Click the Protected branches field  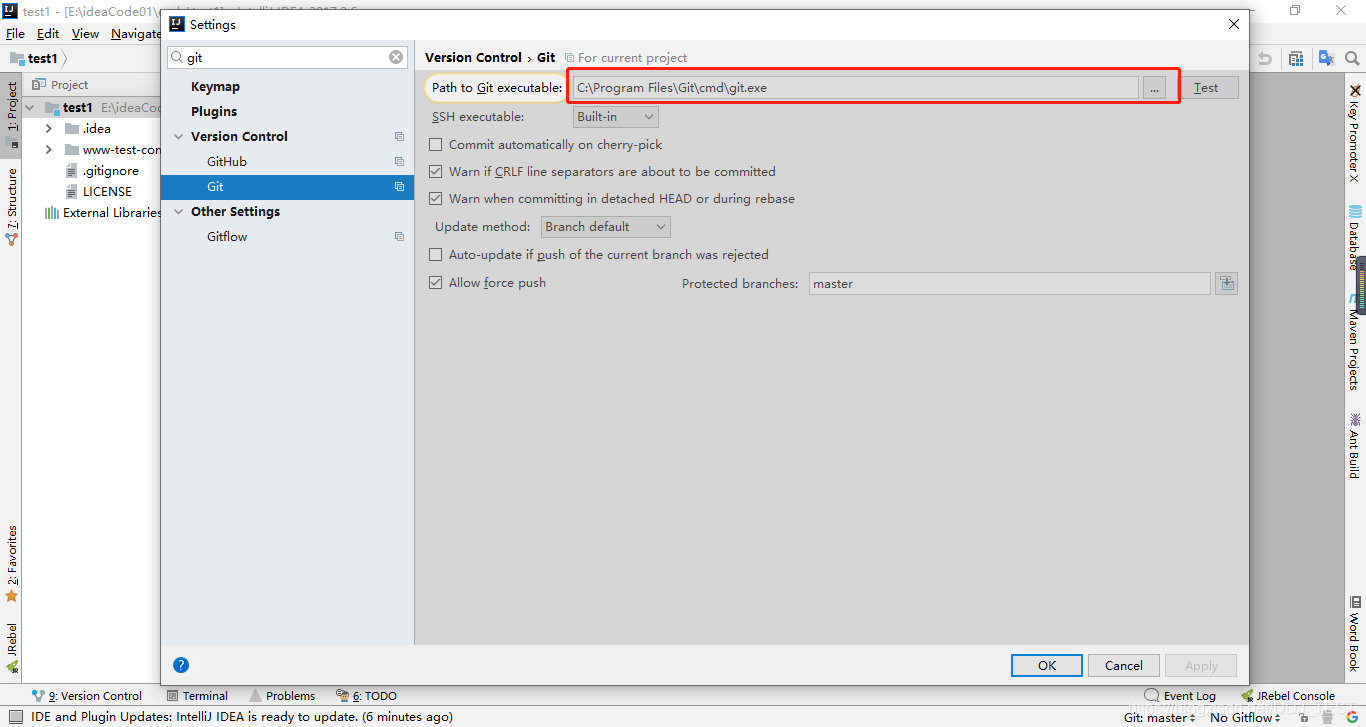[1010, 284]
